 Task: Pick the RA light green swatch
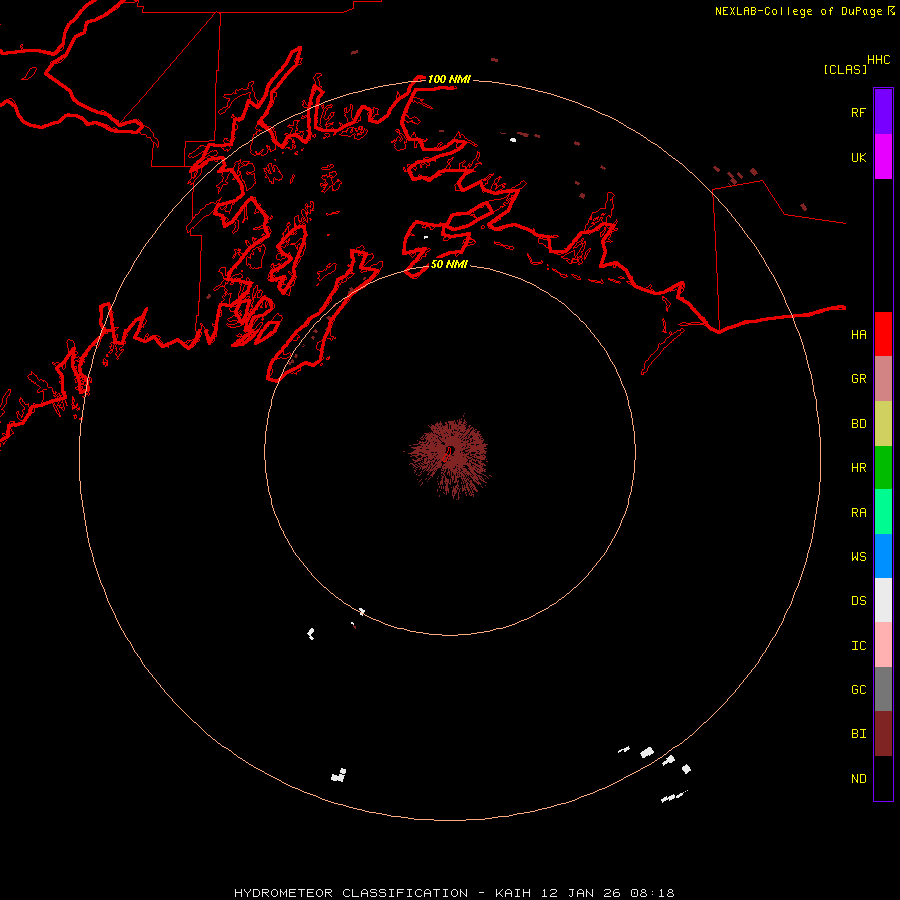[883, 512]
